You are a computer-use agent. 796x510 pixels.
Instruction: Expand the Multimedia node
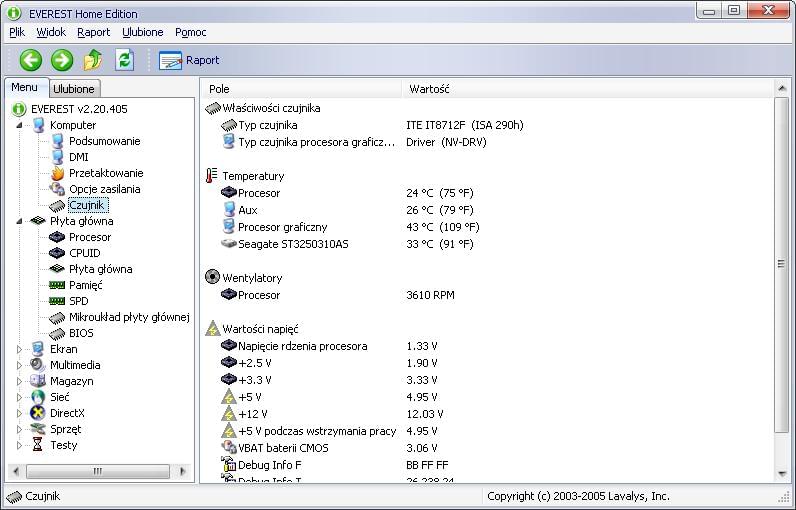[x=19, y=365]
